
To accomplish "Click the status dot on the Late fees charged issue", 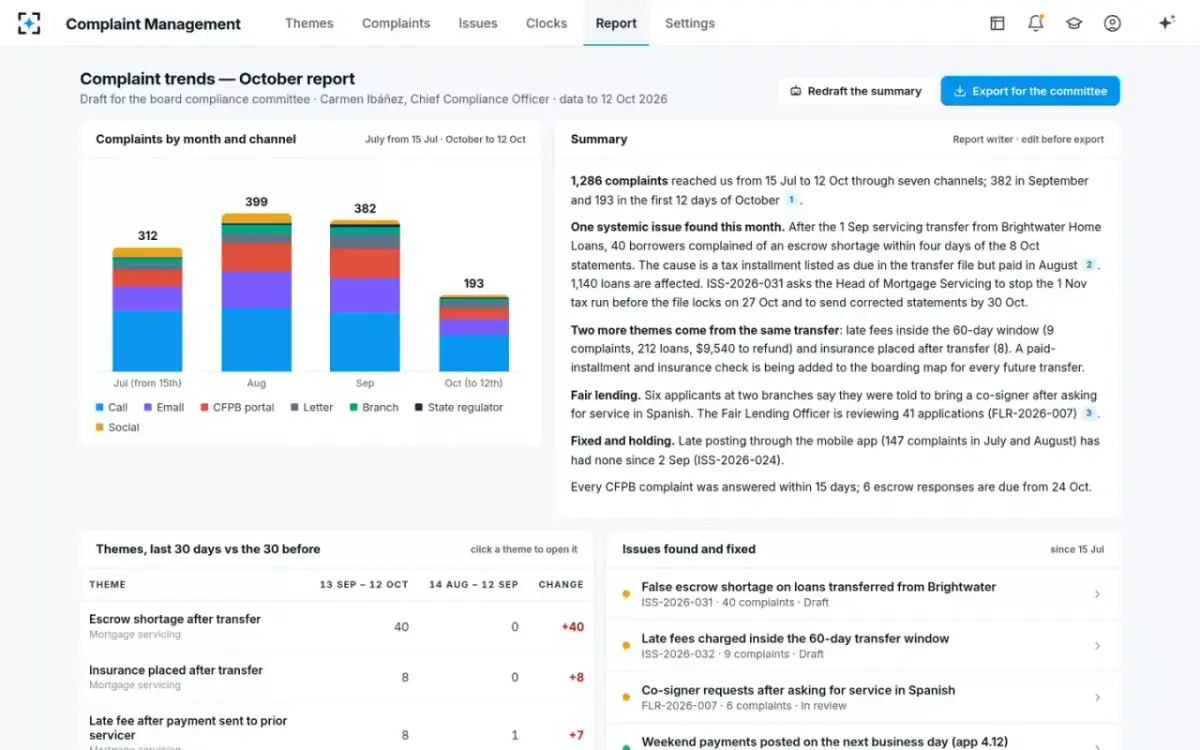I will tap(626, 646).
